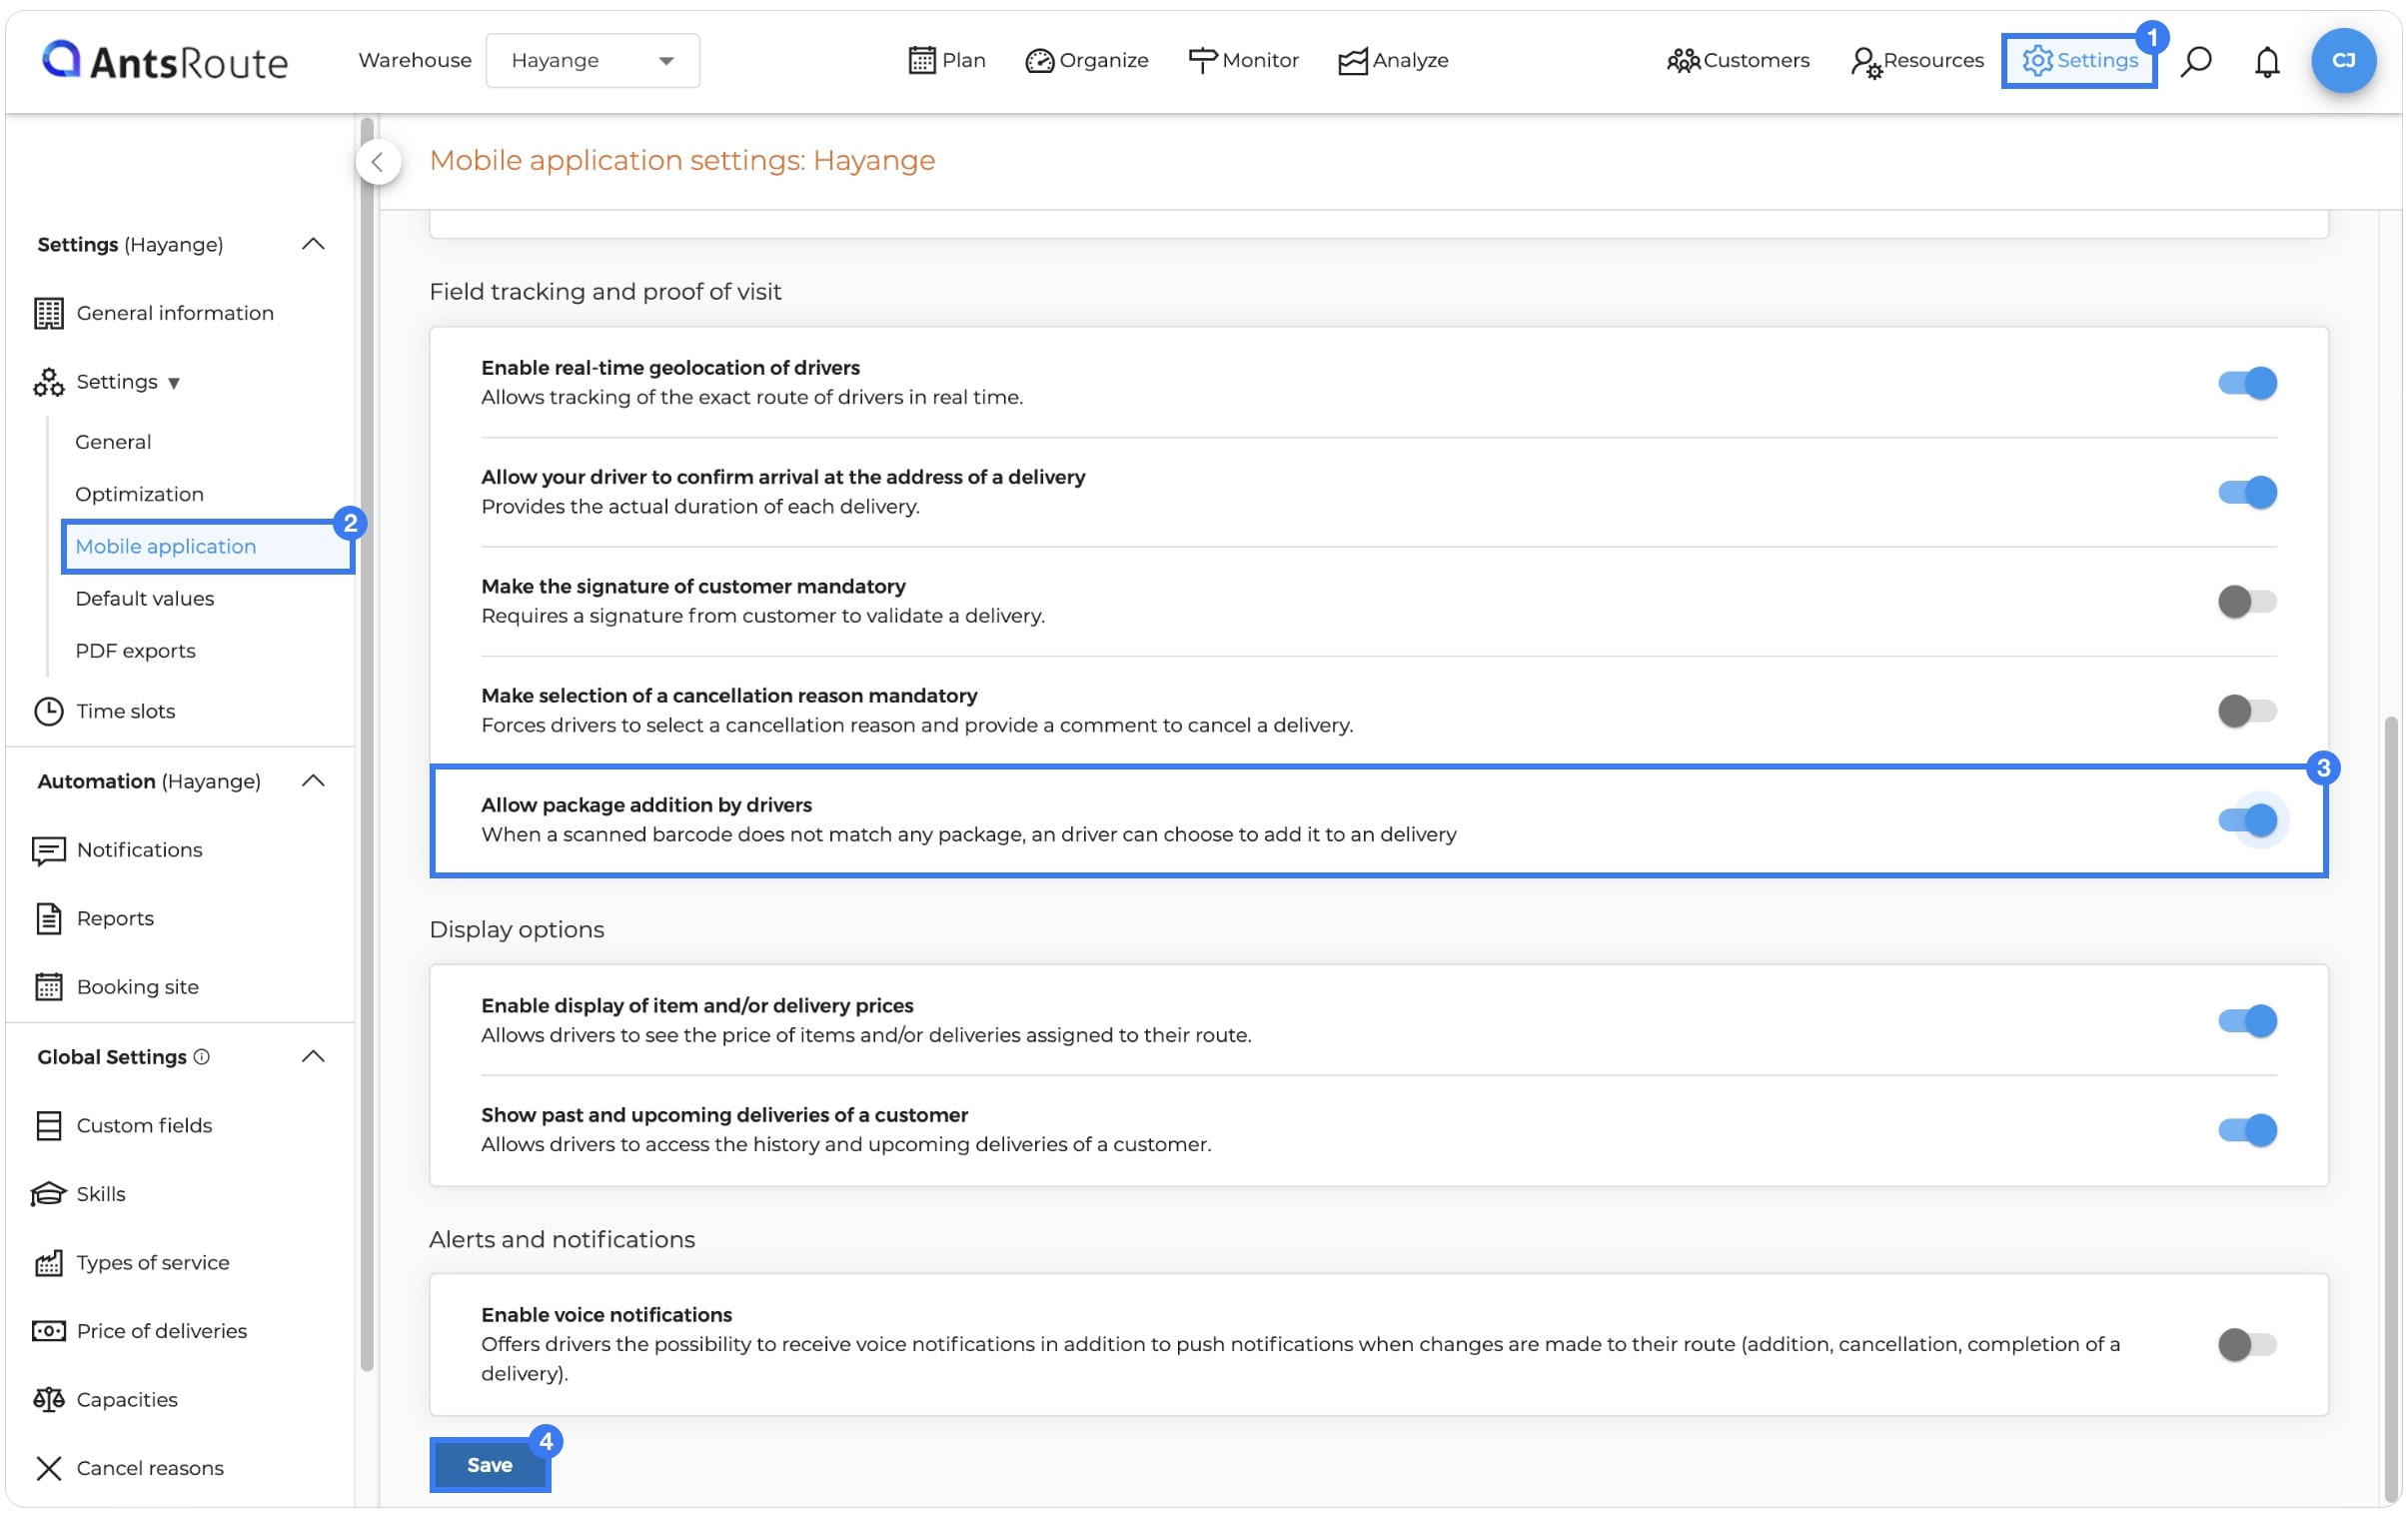Open the Plan menu
The image size is (2408, 1517).
[946, 60]
